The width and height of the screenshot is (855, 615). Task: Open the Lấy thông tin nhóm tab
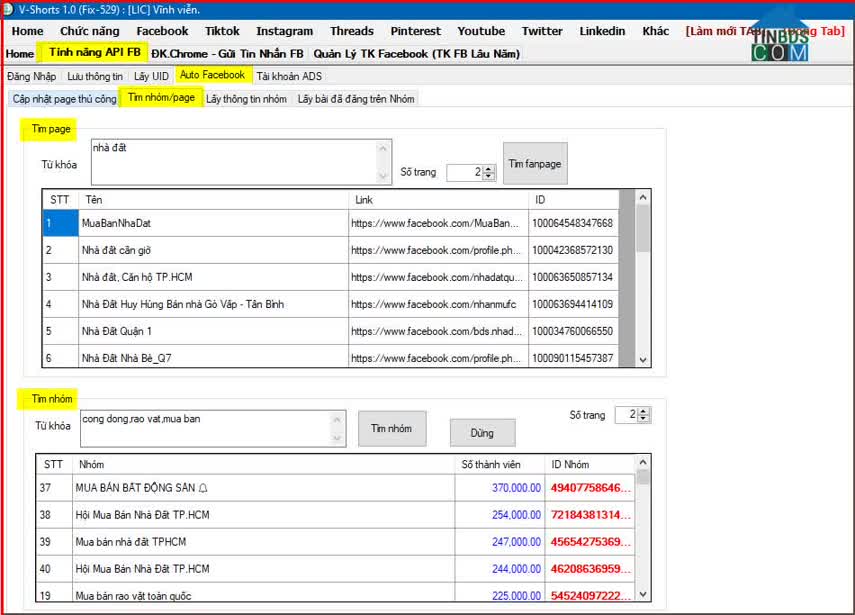[246, 99]
